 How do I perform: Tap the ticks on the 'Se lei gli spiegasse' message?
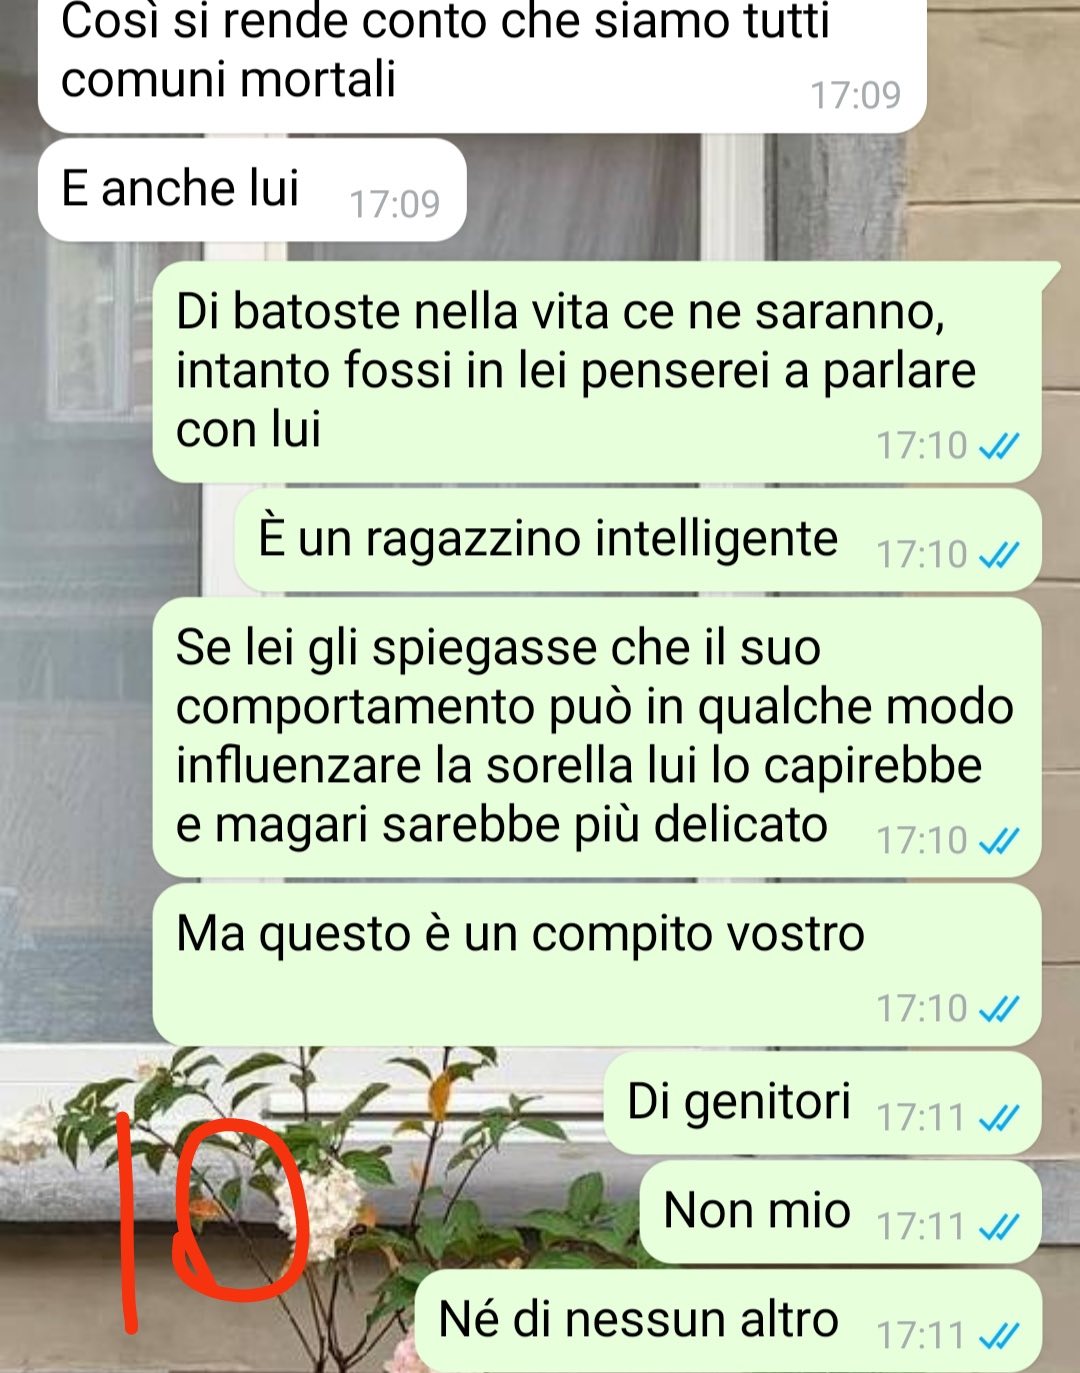998,841
